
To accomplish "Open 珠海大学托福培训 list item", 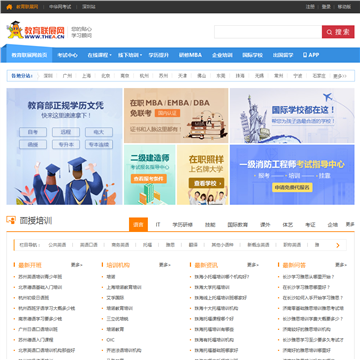I will click(212, 287).
